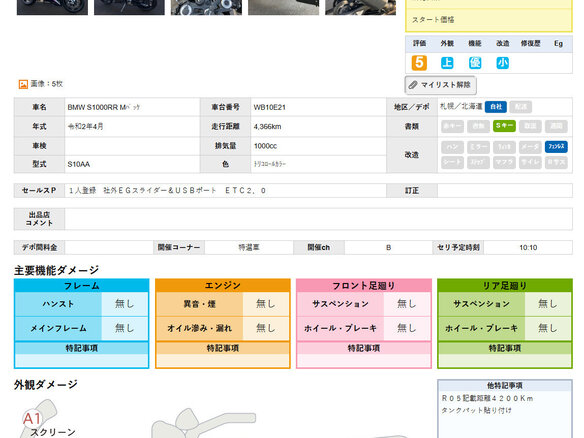Click the greyed ミラー modification badge
Screen dimensions: 584x438
coord(478,147)
